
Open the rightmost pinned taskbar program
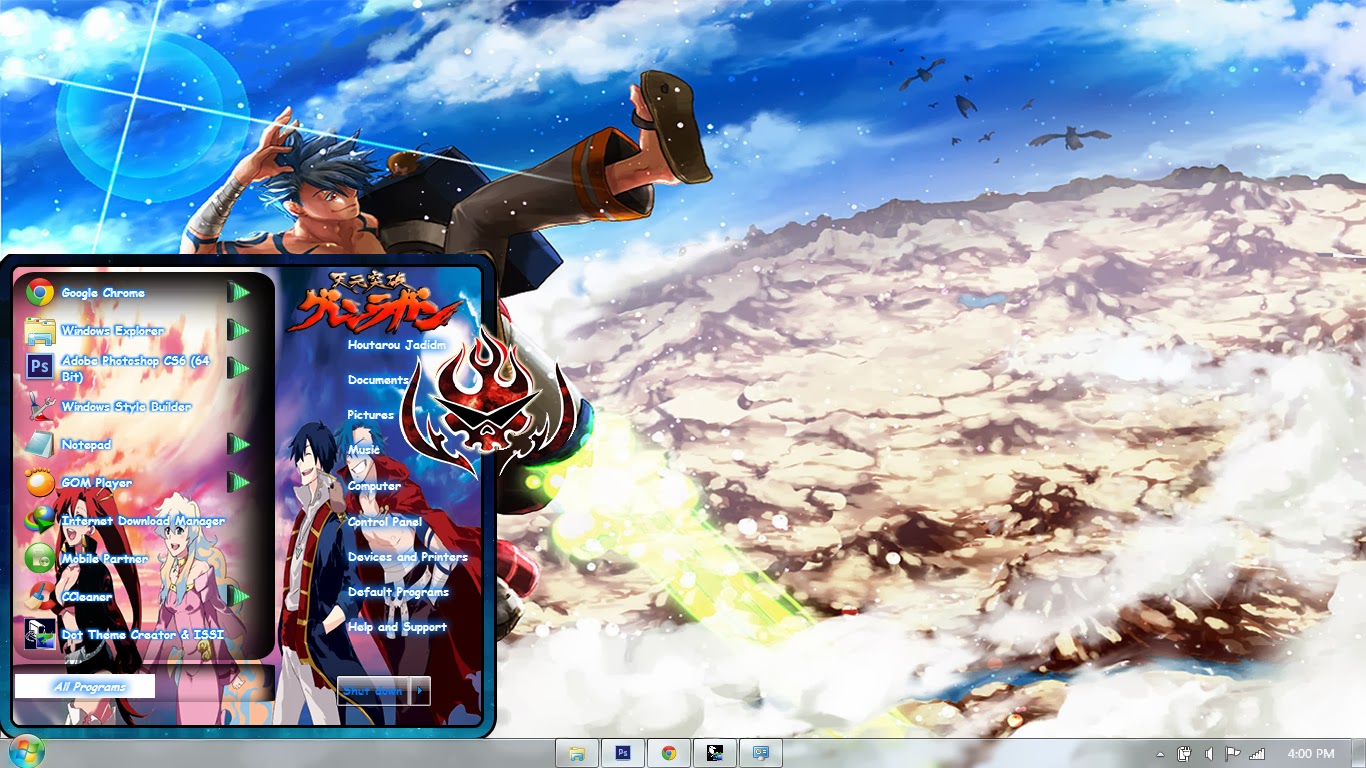[761, 753]
